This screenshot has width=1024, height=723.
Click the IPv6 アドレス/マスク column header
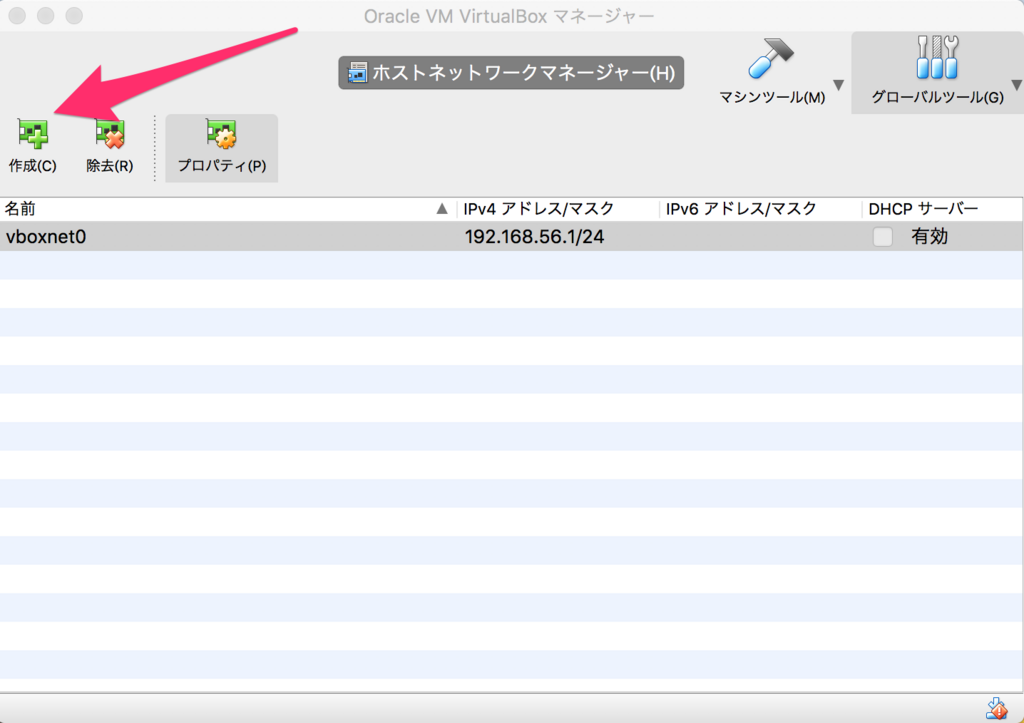[x=760, y=209]
